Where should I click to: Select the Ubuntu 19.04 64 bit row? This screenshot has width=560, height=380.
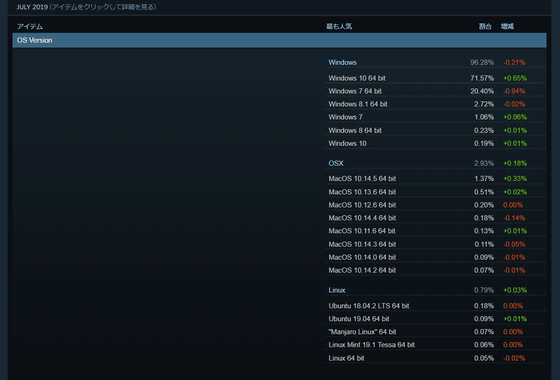[x=435, y=319]
